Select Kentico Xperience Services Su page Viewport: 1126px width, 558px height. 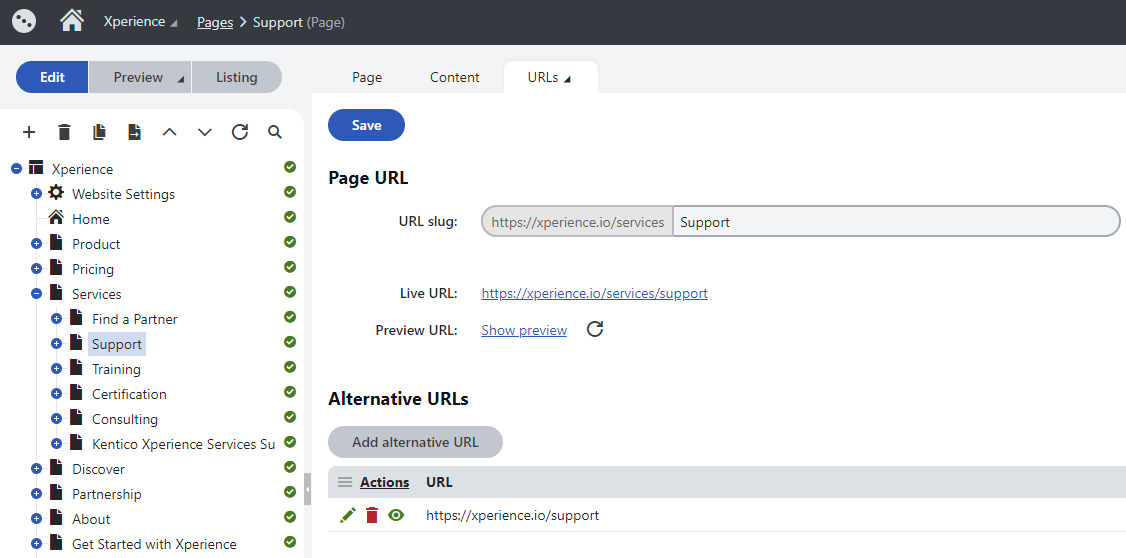(183, 445)
